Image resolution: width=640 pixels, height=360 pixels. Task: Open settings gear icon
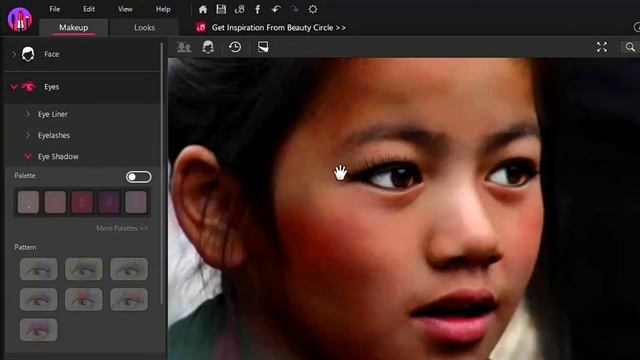point(313,9)
